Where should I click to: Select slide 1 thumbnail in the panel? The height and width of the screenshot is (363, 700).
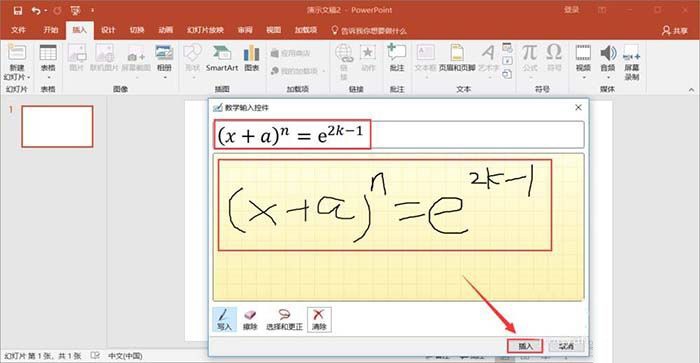point(57,126)
